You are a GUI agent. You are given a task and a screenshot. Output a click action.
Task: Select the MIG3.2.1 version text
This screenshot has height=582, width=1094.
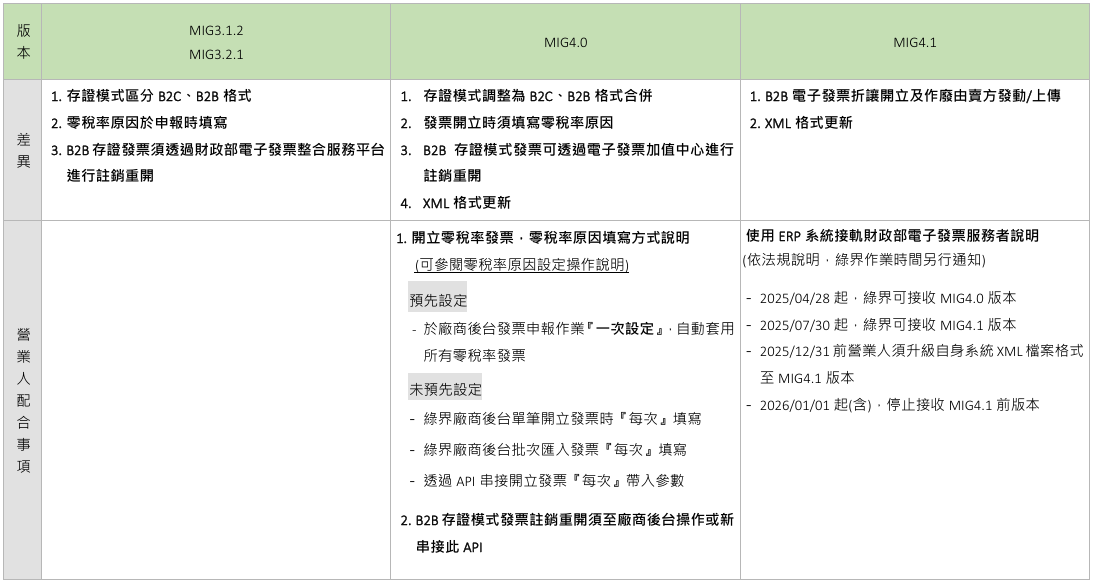216,55
